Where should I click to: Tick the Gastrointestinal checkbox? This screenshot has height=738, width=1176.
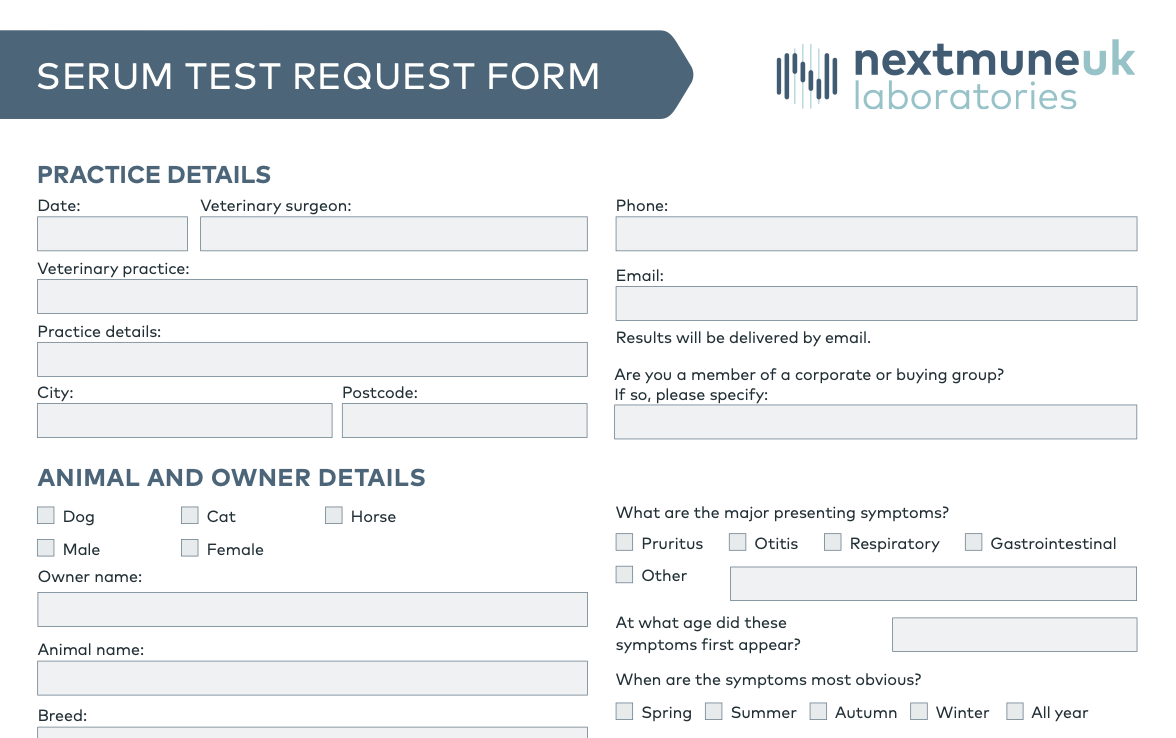(974, 542)
